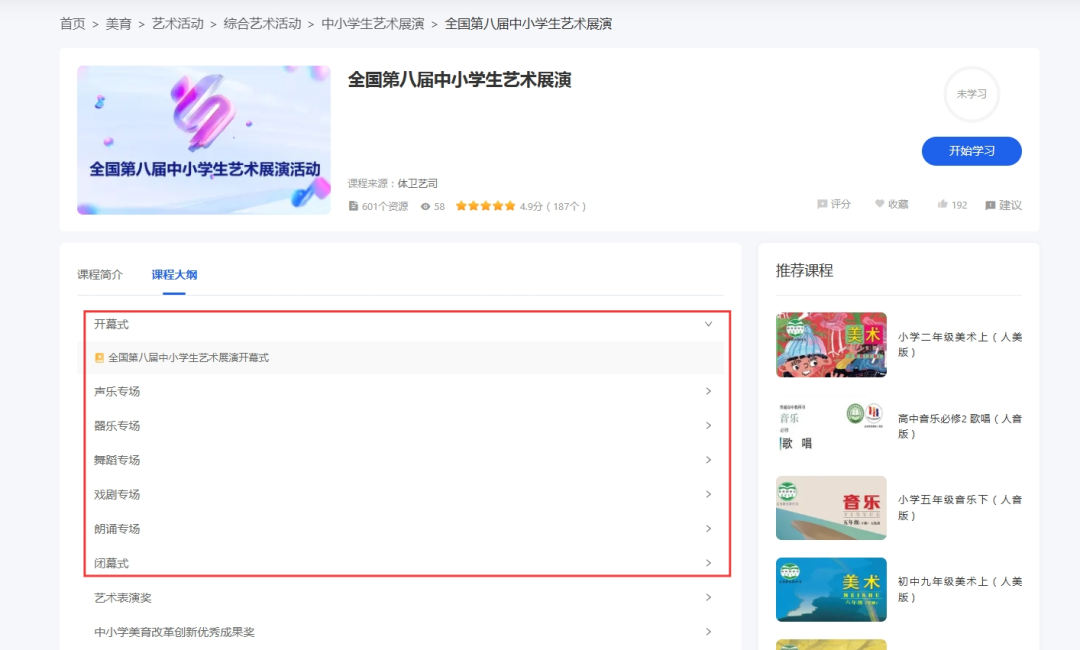This screenshot has height=650, width=1080.
Task: Click the fifth rating star
Action: coord(509,205)
